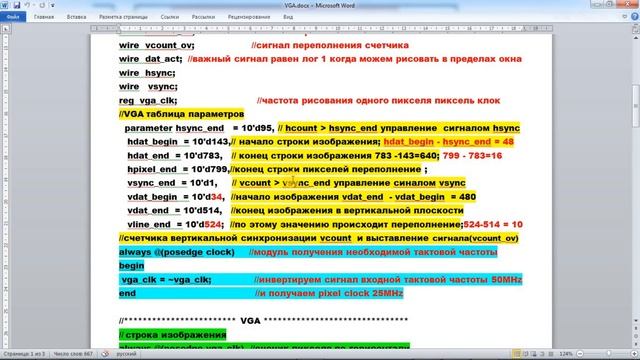Click the text 'vsync_end = 10'd1,'

[172, 183]
